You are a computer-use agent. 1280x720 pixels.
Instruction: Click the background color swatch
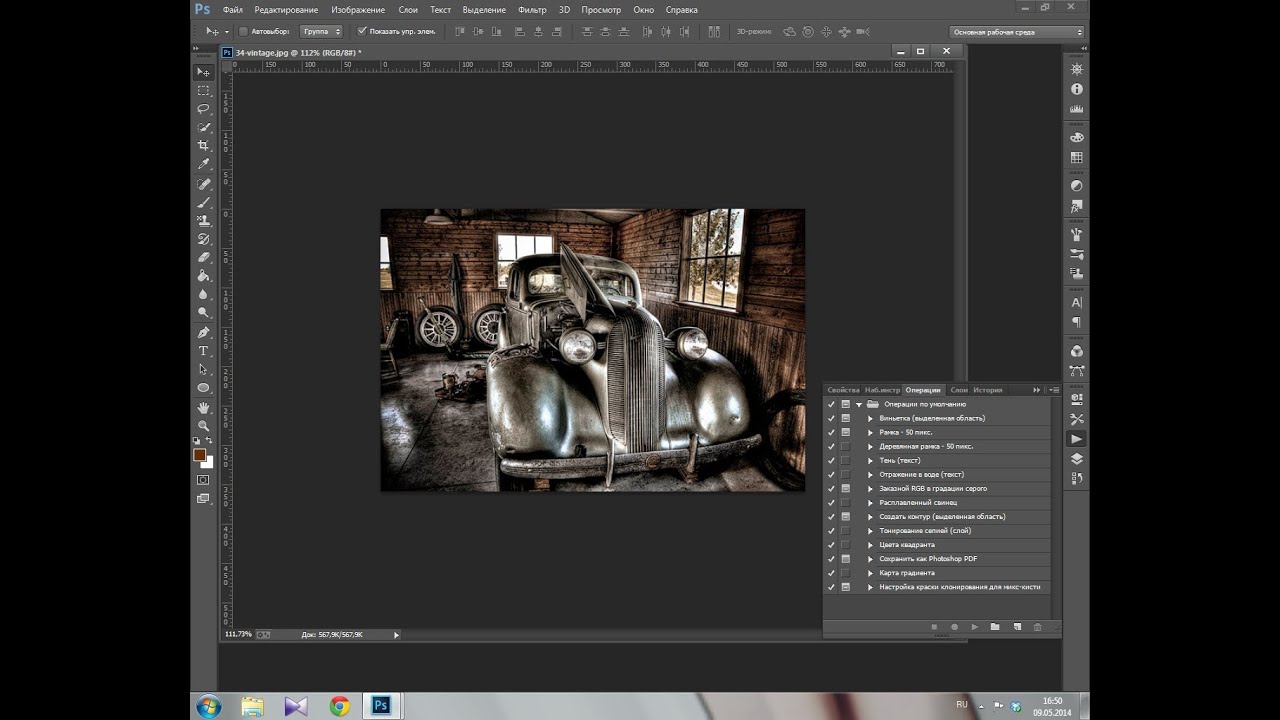tap(207, 462)
